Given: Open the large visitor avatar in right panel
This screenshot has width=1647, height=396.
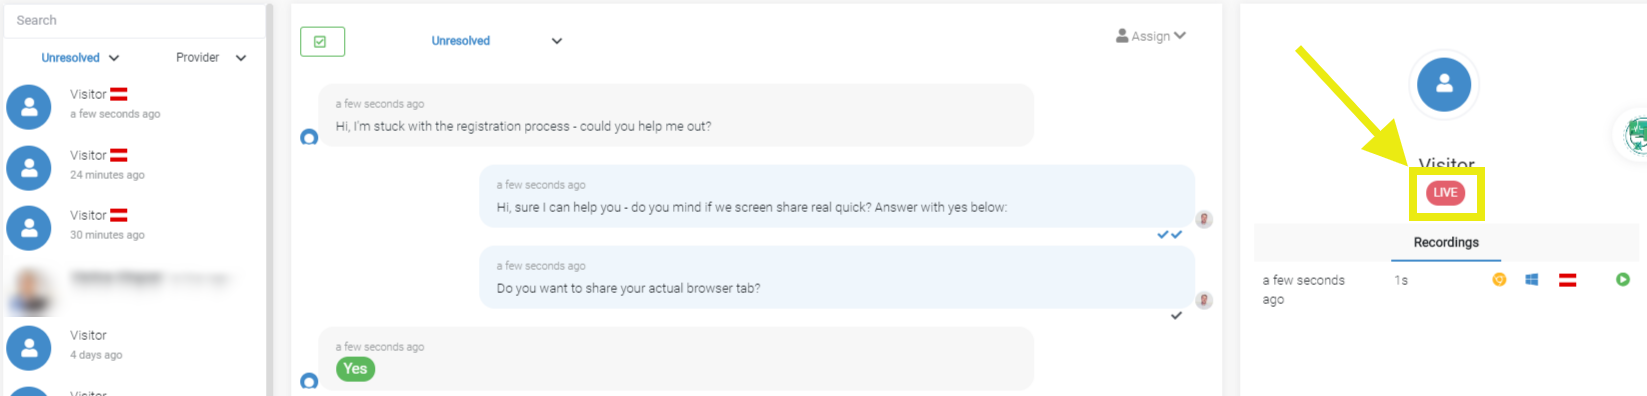Looking at the screenshot, I should tap(1444, 85).
